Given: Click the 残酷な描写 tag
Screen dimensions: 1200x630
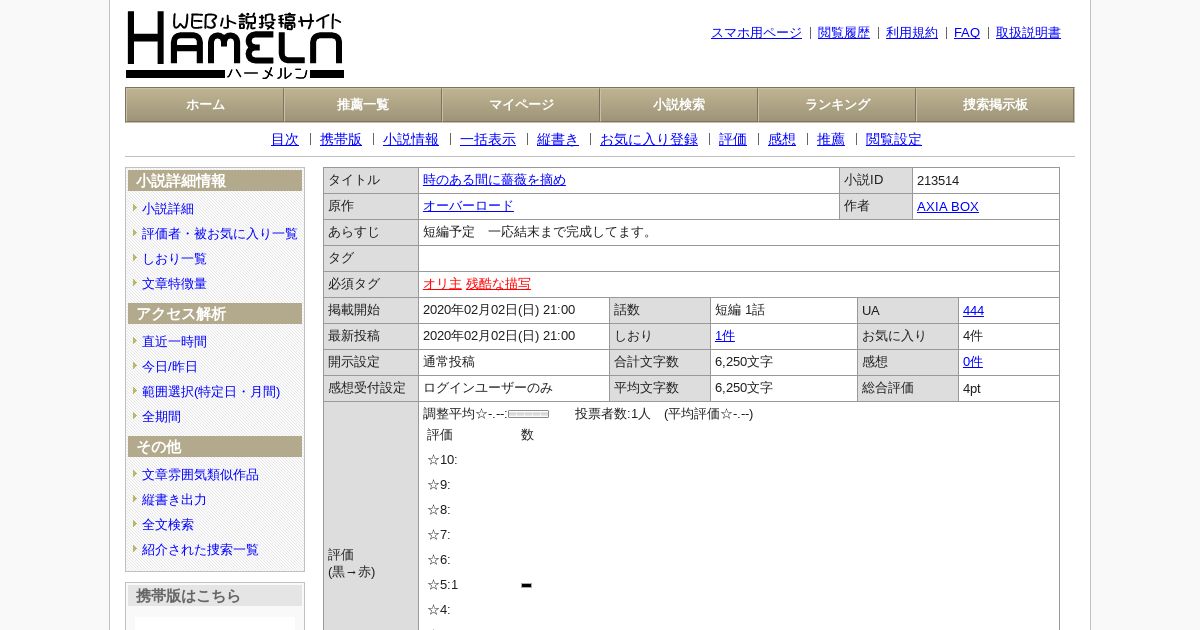Looking at the screenshot, I should (x=498, y=284).
